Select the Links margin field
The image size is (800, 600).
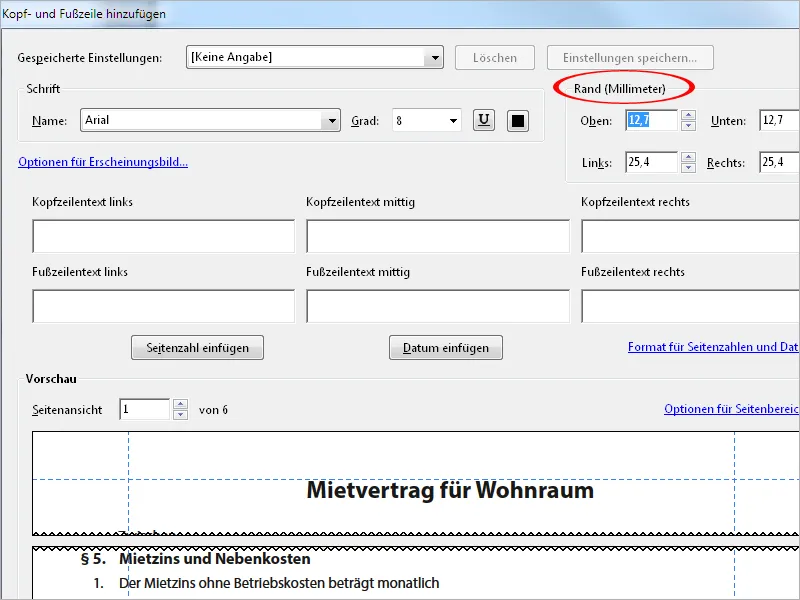point(652,162)
